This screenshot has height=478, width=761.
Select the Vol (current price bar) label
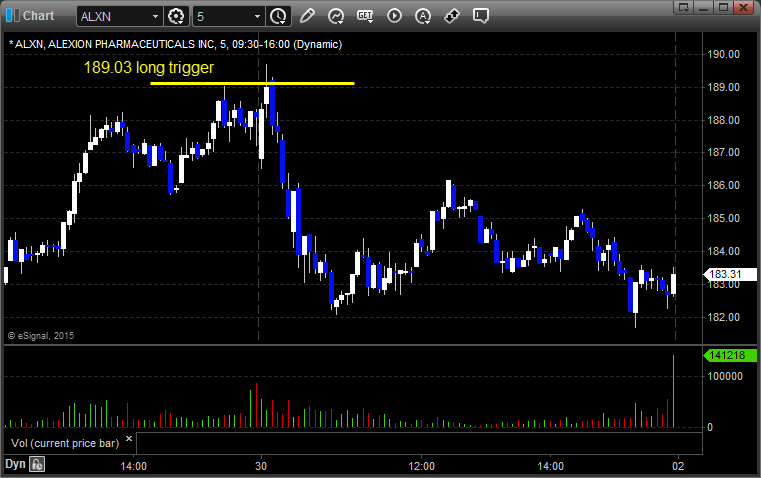click(65, 443)
